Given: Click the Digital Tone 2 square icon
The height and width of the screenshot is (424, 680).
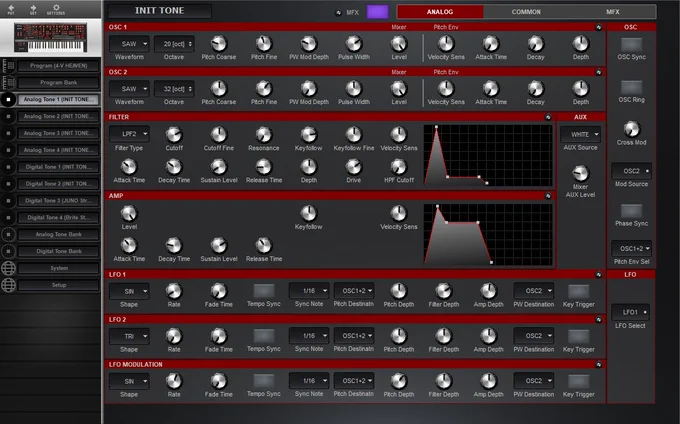Looking at the screenshot, I should coord(8,184).
